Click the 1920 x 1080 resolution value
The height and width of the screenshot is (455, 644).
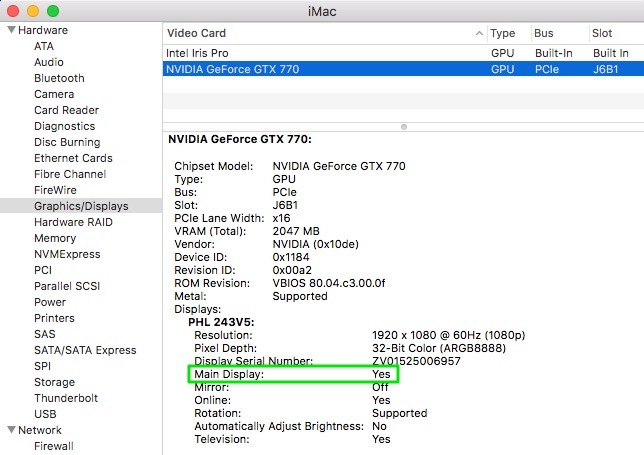tap(448, 335)
